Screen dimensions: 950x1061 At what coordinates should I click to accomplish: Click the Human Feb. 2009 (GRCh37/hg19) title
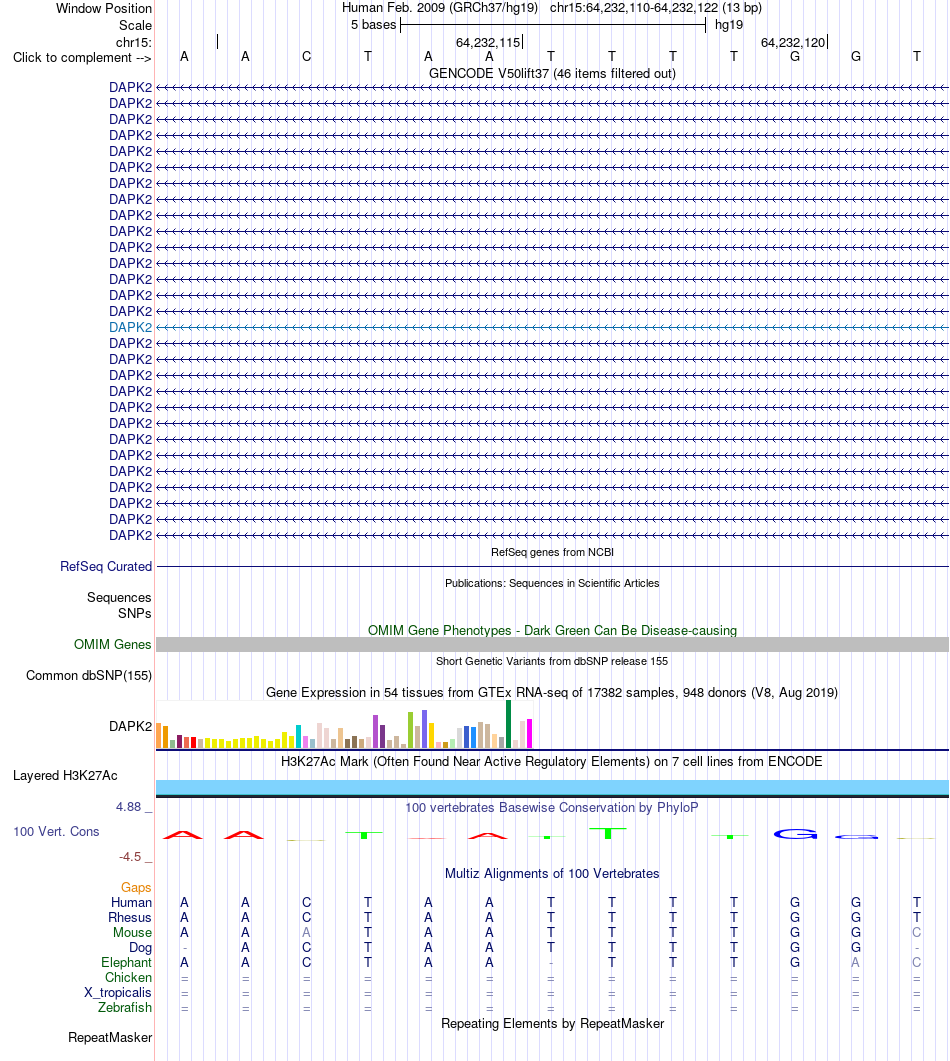[x=440, y=7]
